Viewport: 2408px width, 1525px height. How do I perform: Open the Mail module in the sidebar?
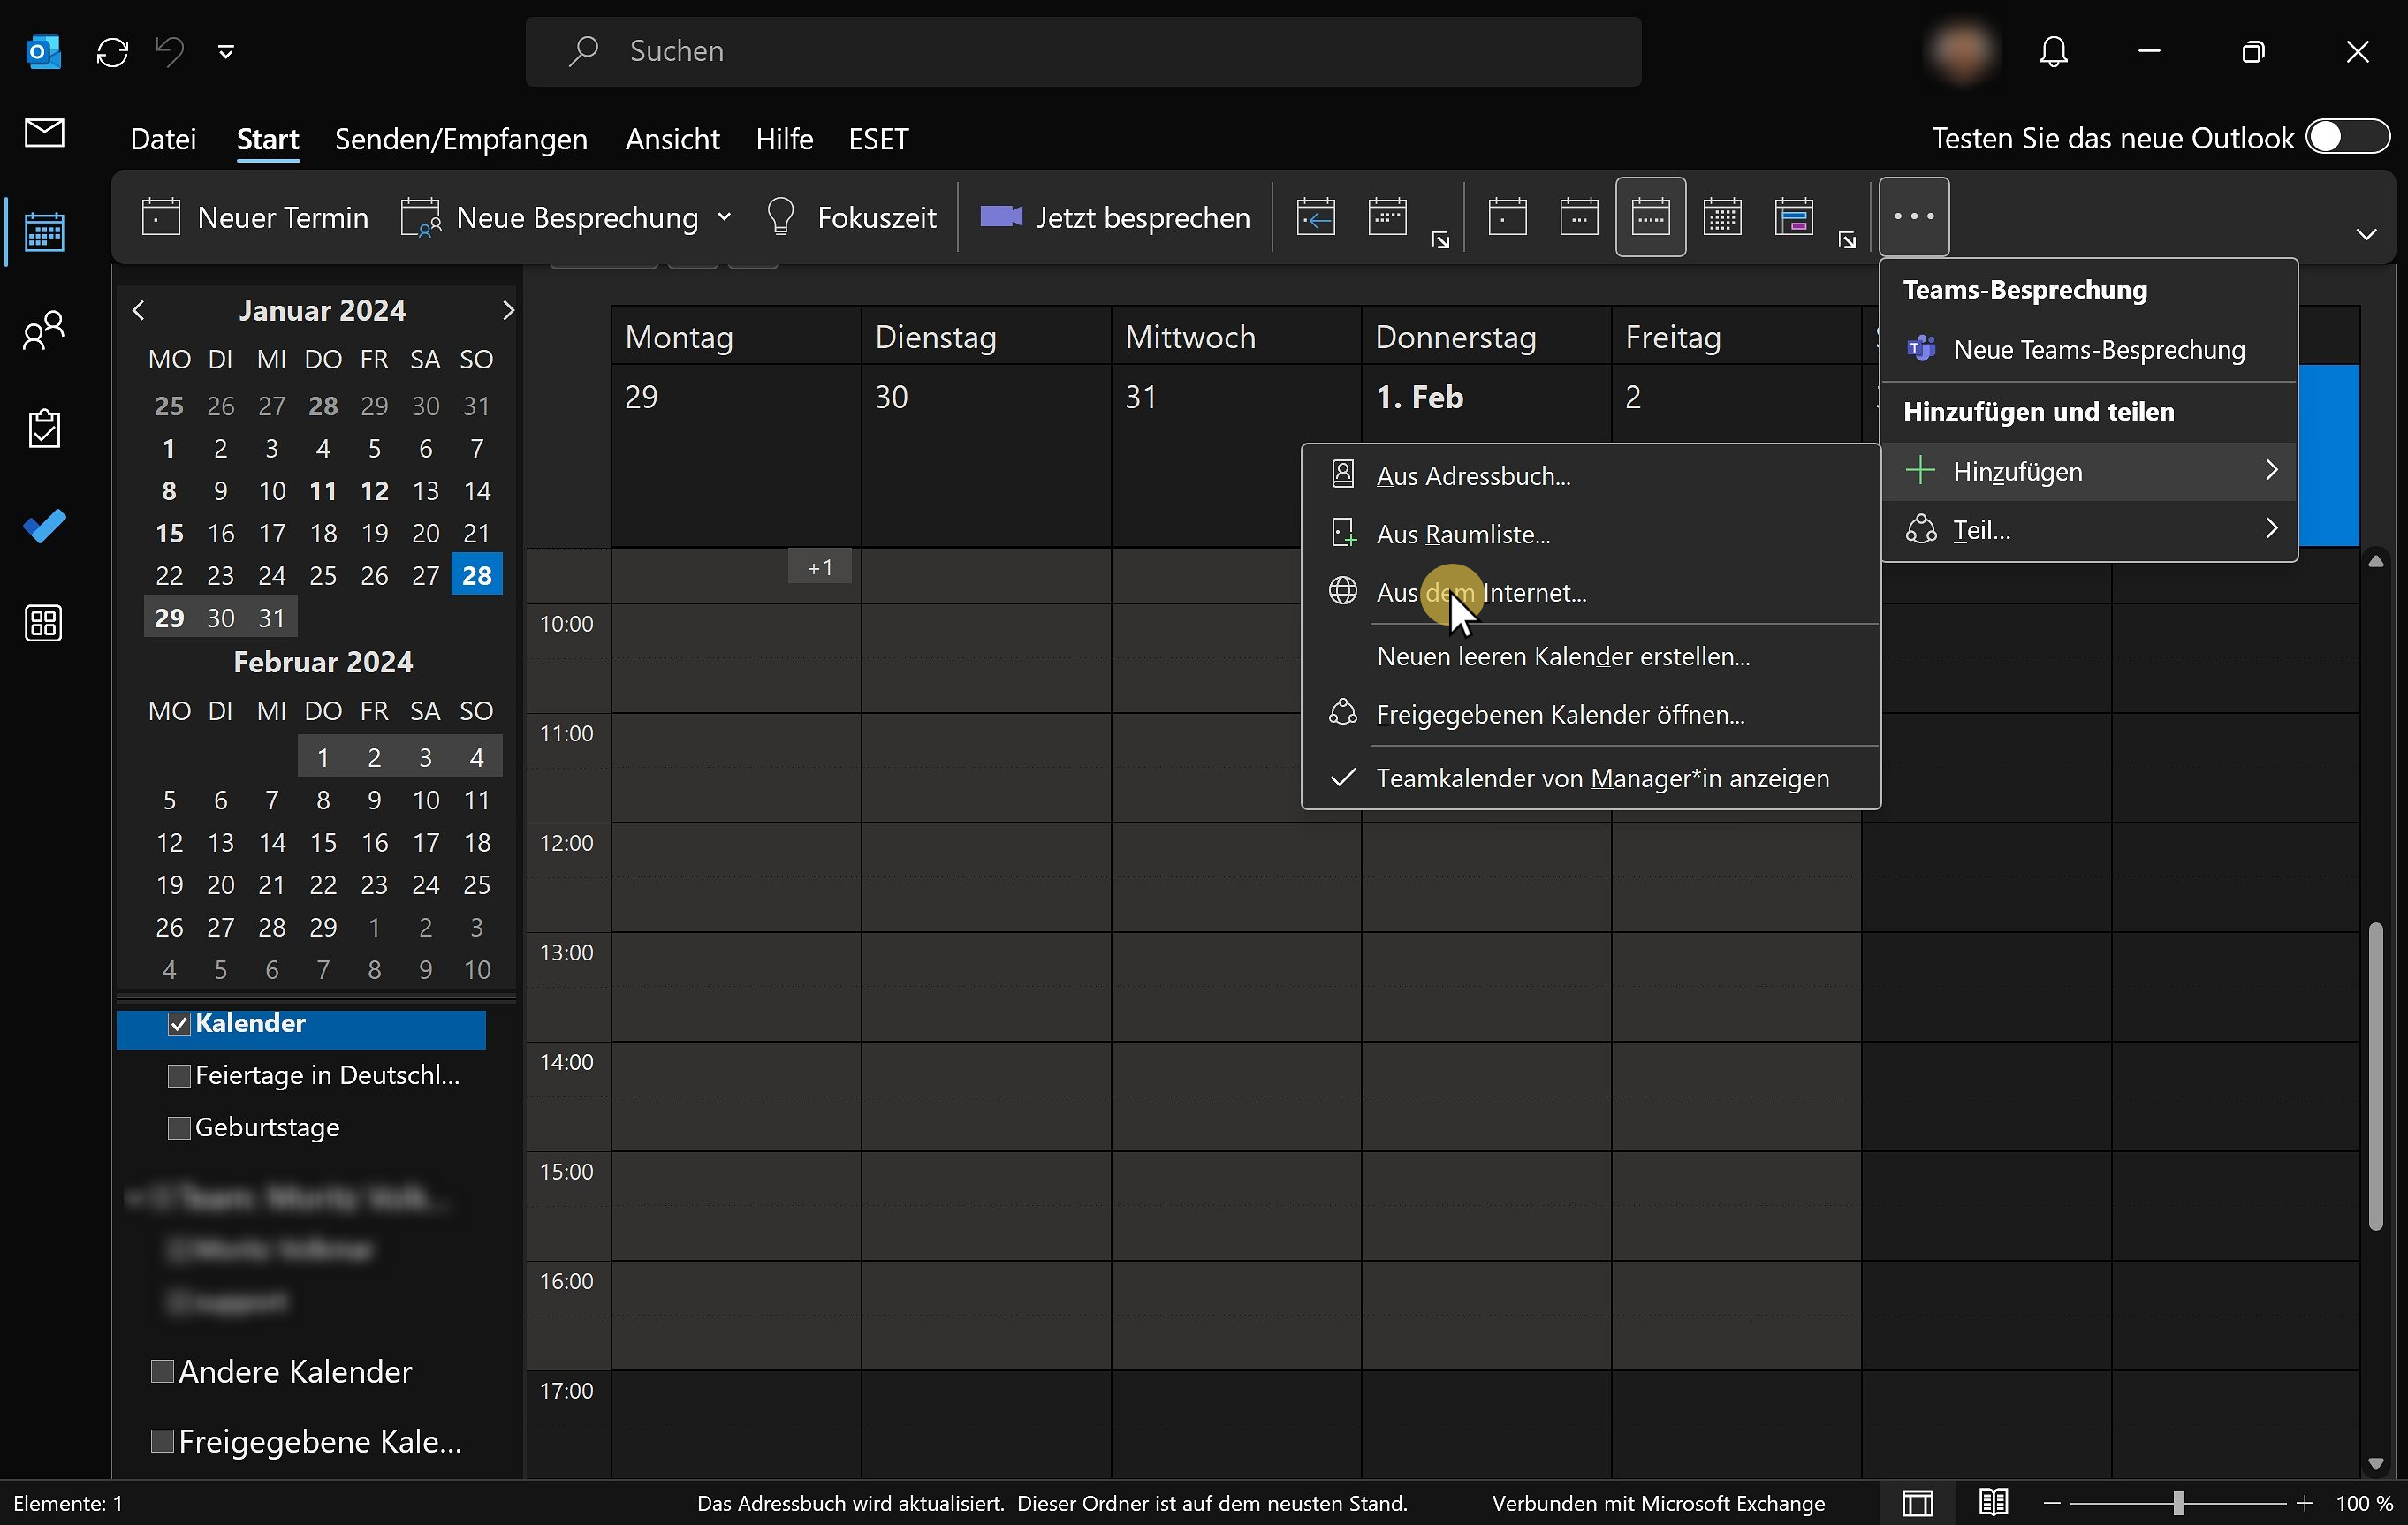(44, 133)
